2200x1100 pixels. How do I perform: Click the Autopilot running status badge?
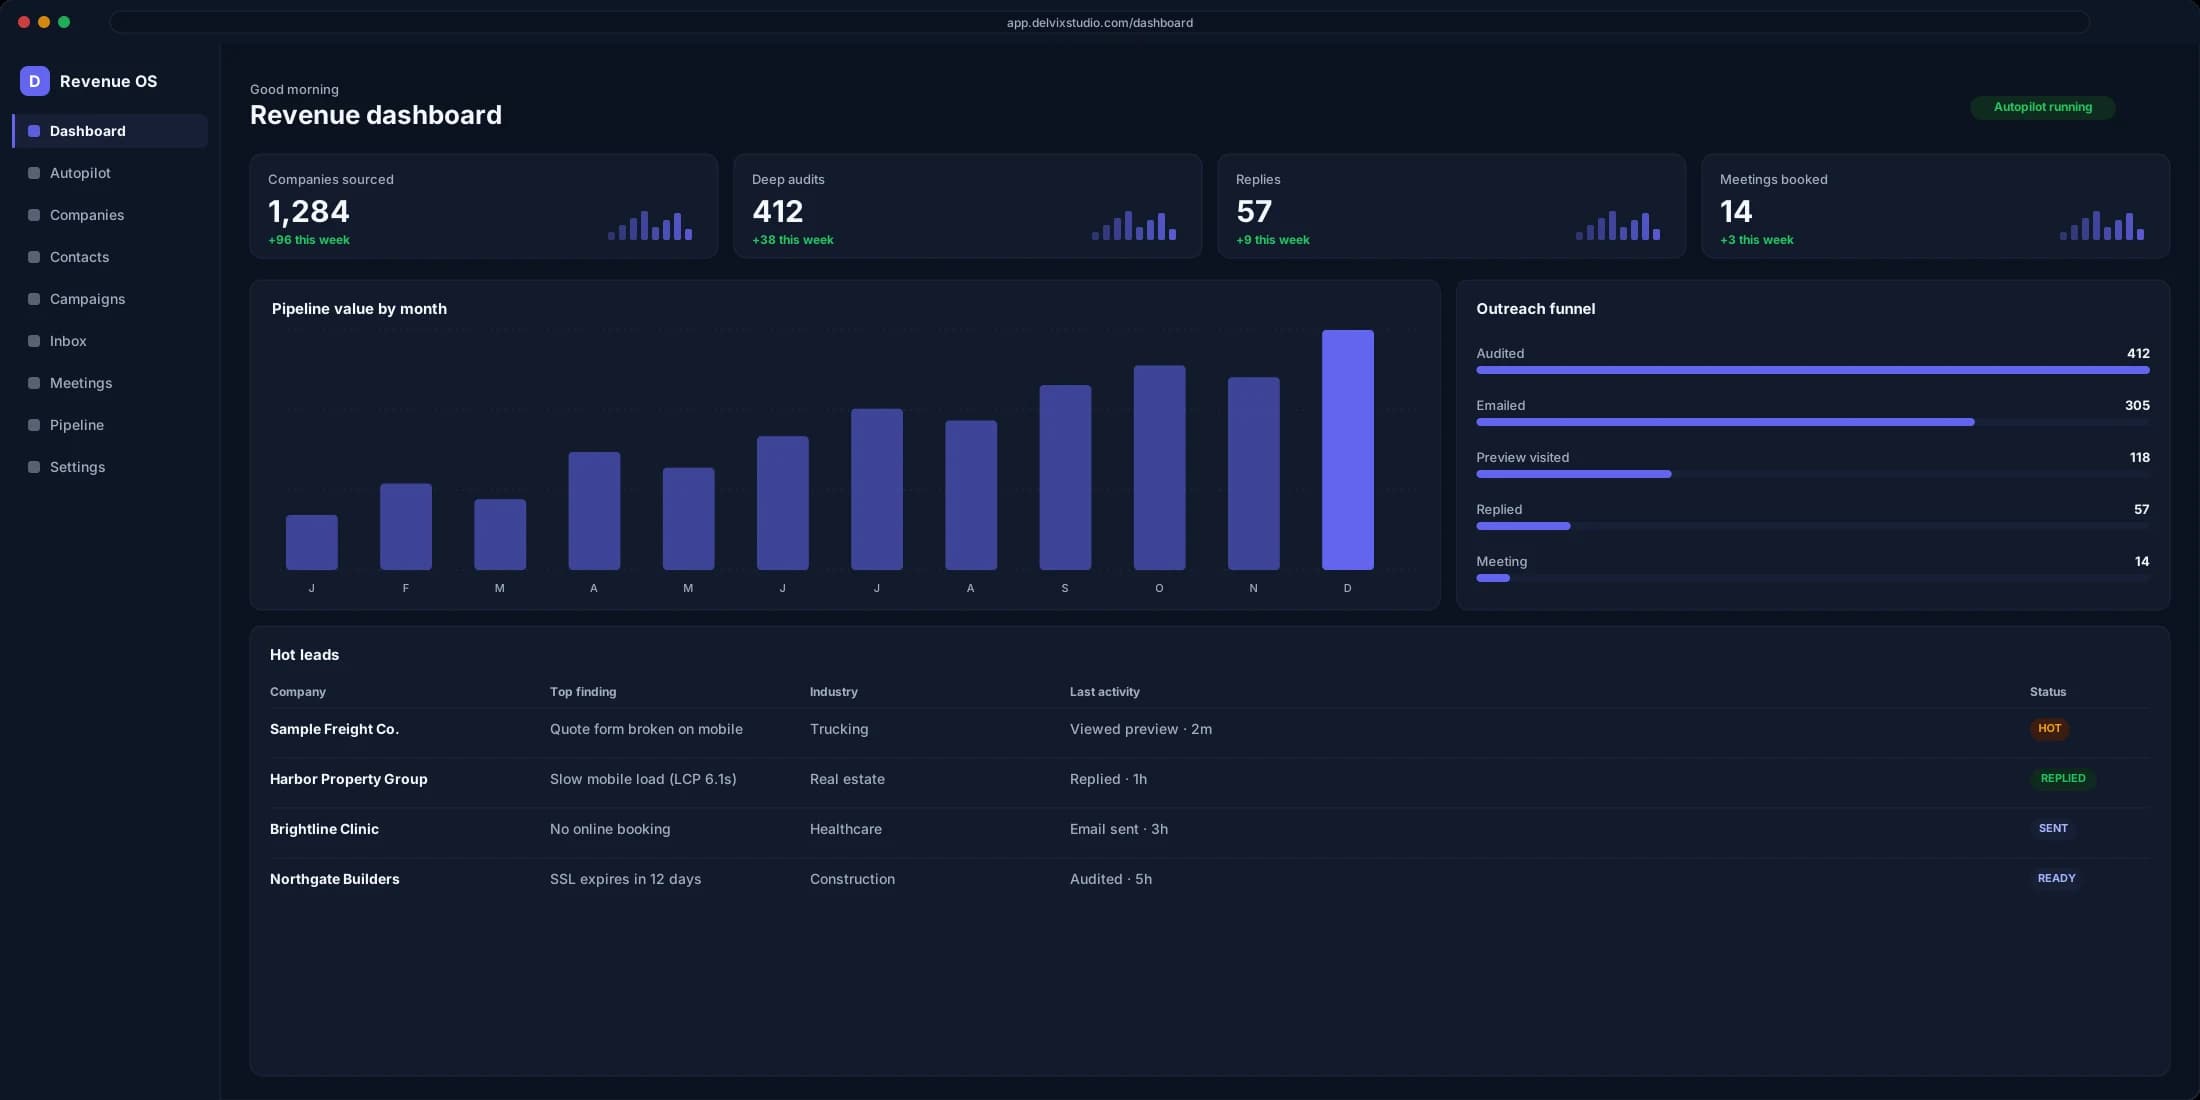(x=2042, y=107)
